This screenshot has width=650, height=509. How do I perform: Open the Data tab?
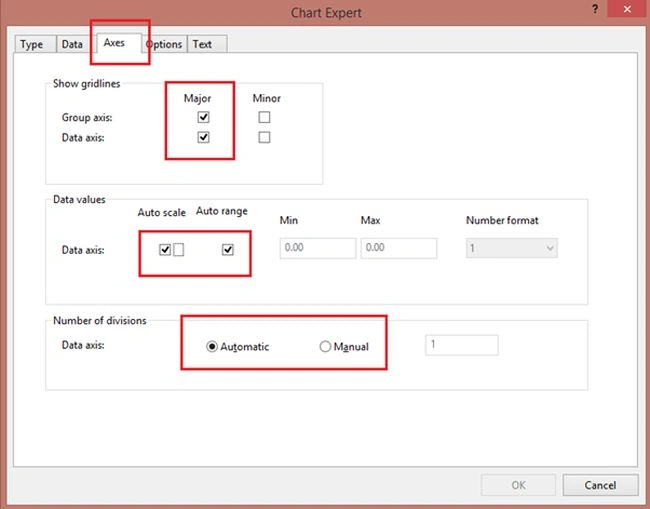tap(74, 44)
